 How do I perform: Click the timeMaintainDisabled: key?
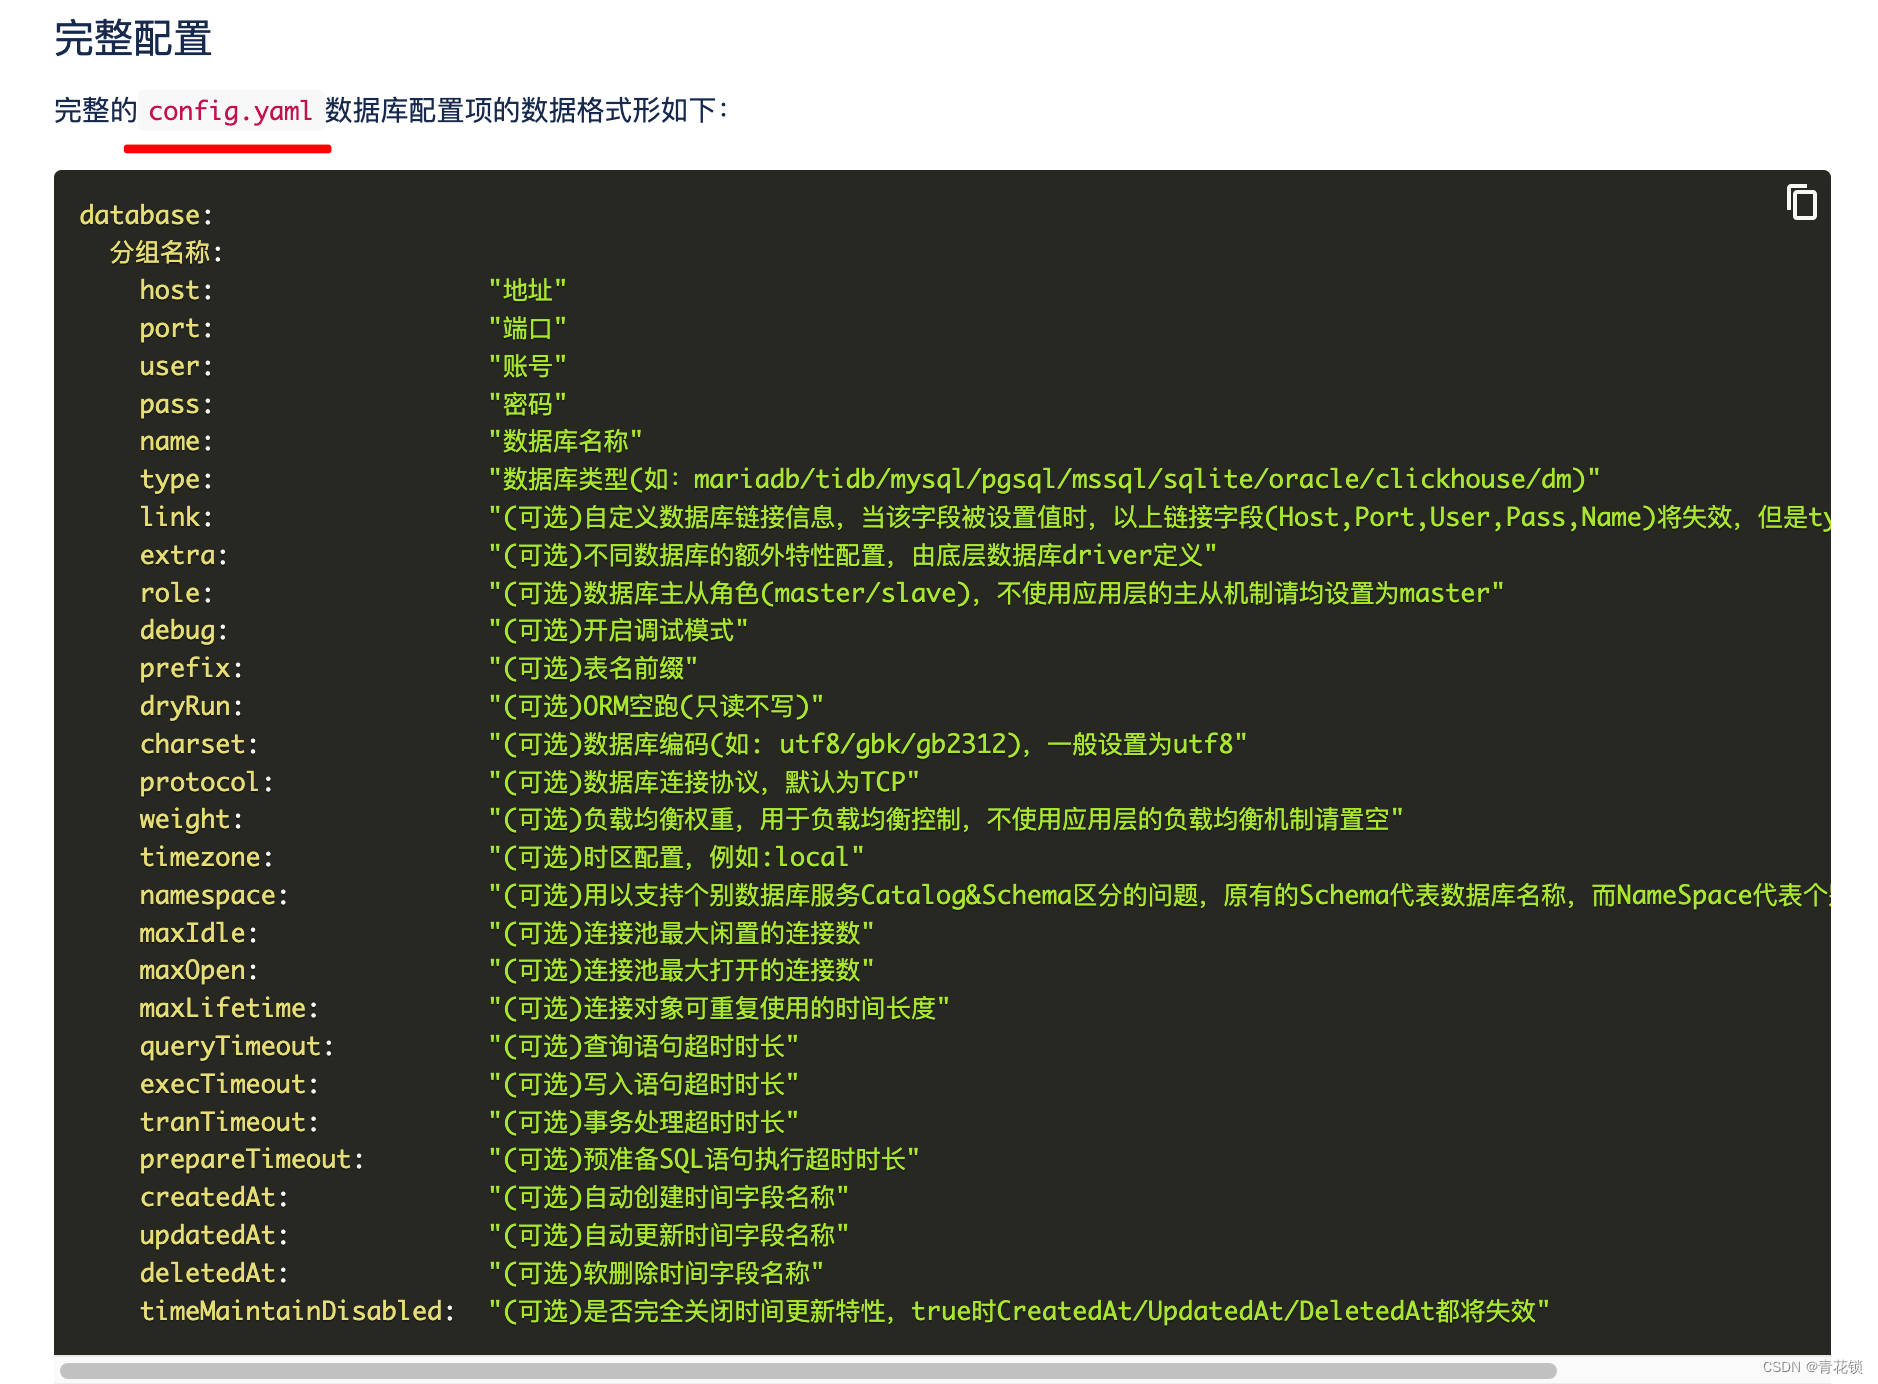click(x=297, y=1311)
